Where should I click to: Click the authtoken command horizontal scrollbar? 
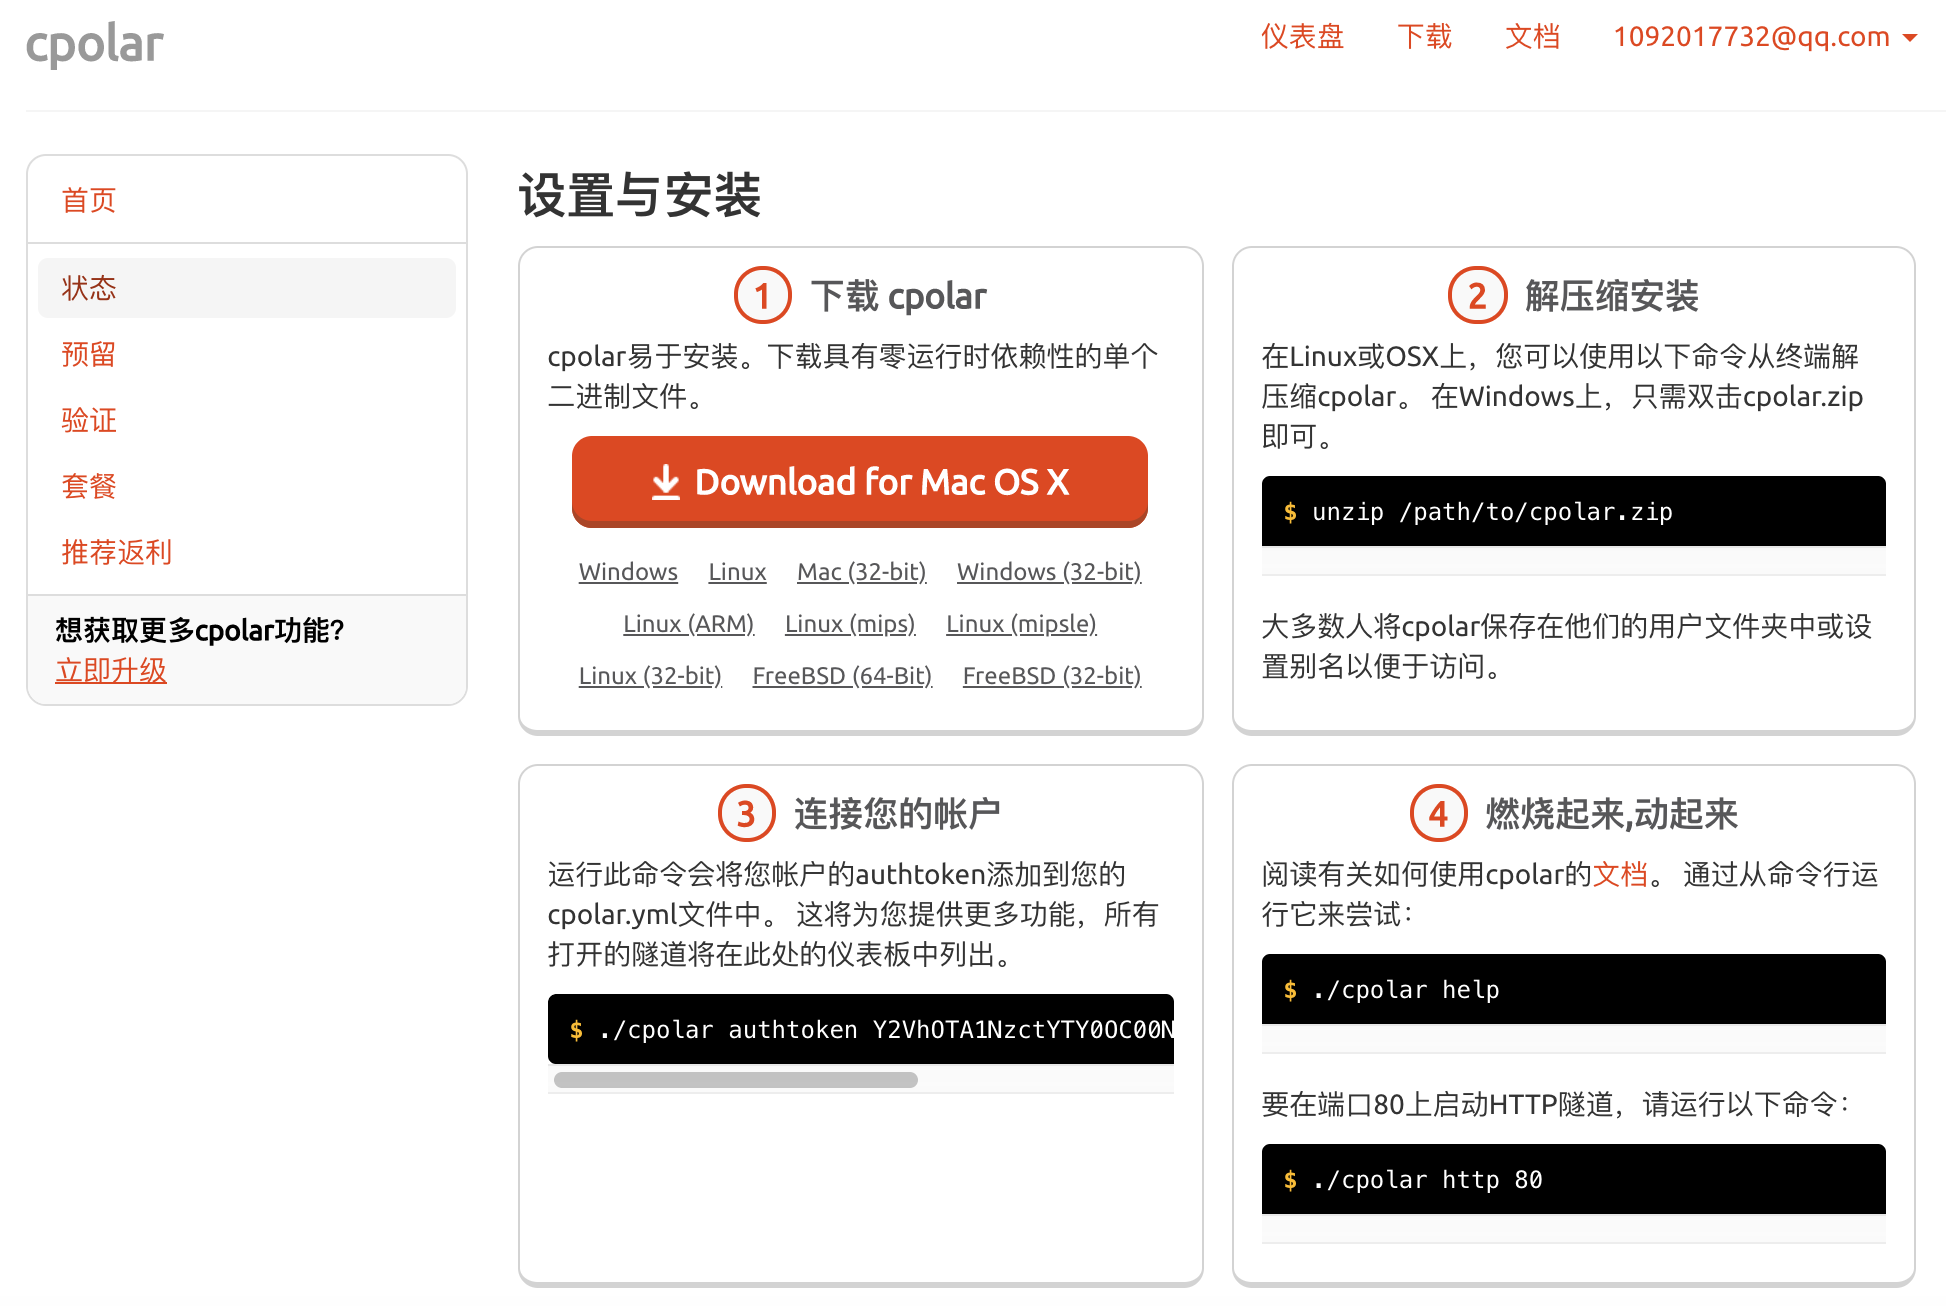pos(736,1080)
